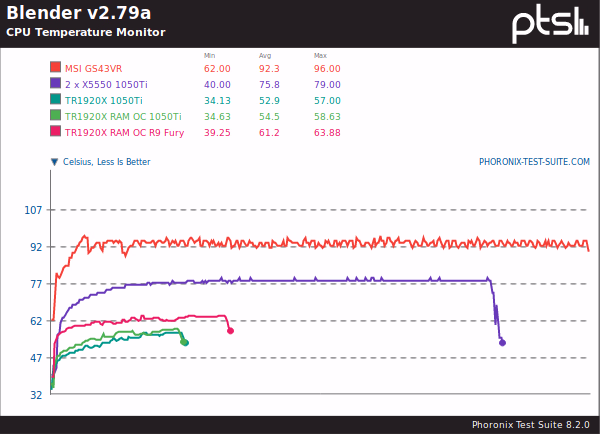Click the 96.00 max value for MSI GS43VR

[328, 69]
